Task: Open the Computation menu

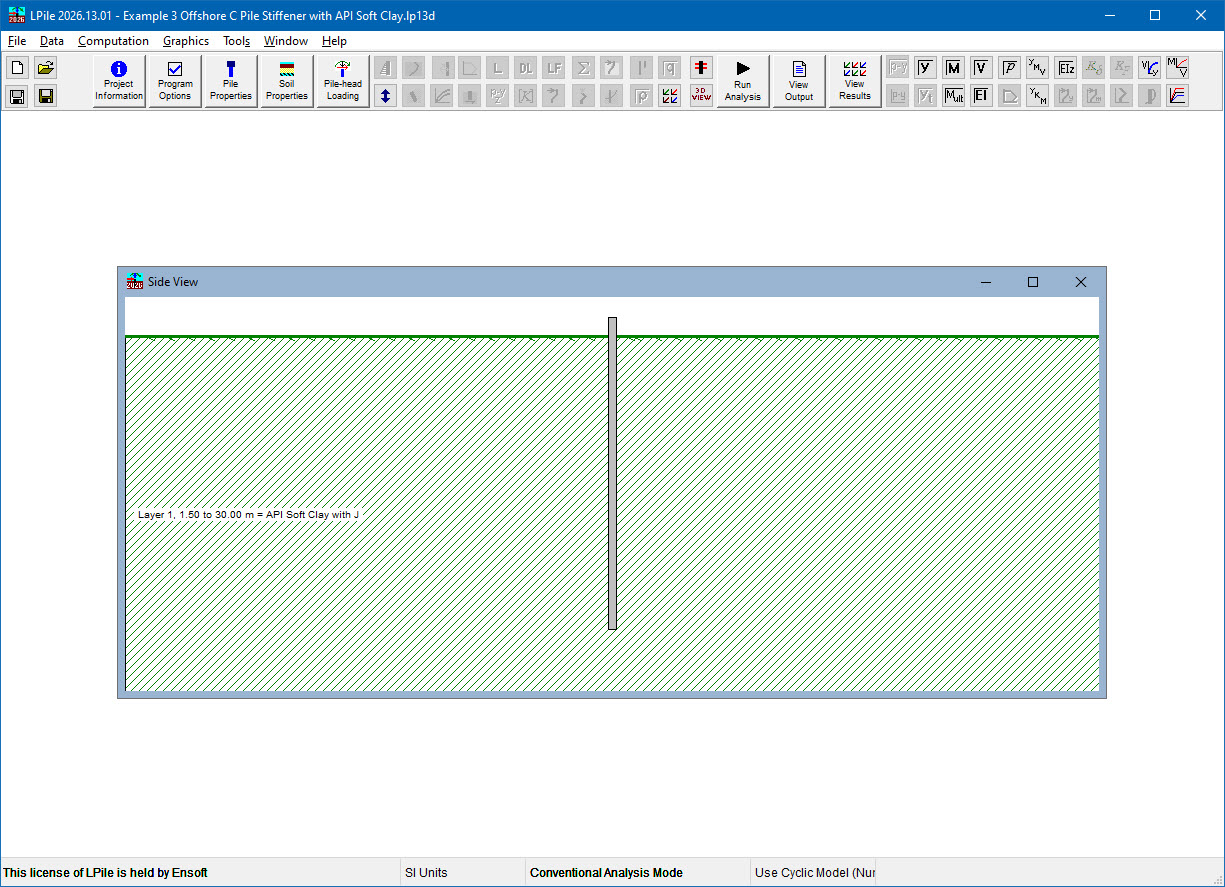Action: point(114,41)
